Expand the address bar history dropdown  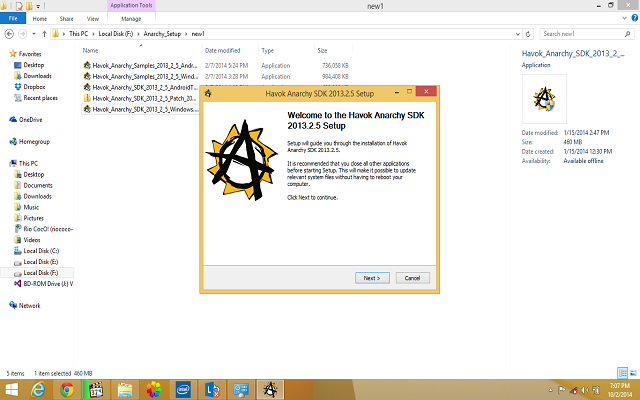coord(518,34)
